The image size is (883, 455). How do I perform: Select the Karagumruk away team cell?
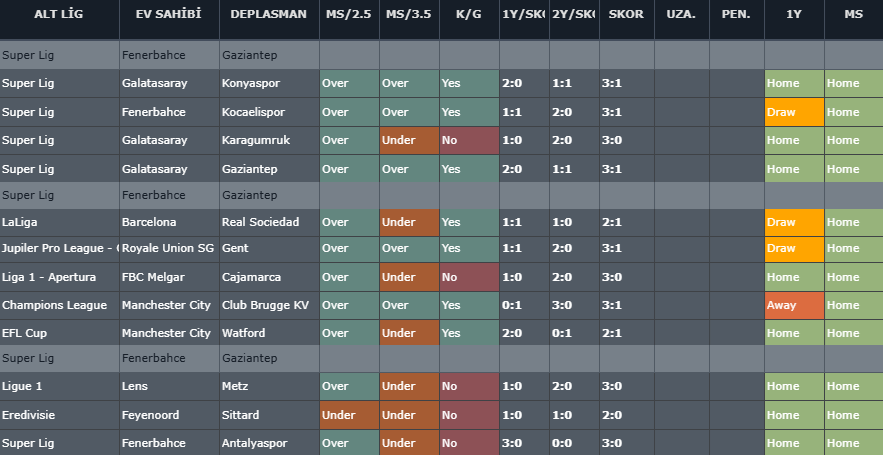pyautogui.click(x=269, y=140)
